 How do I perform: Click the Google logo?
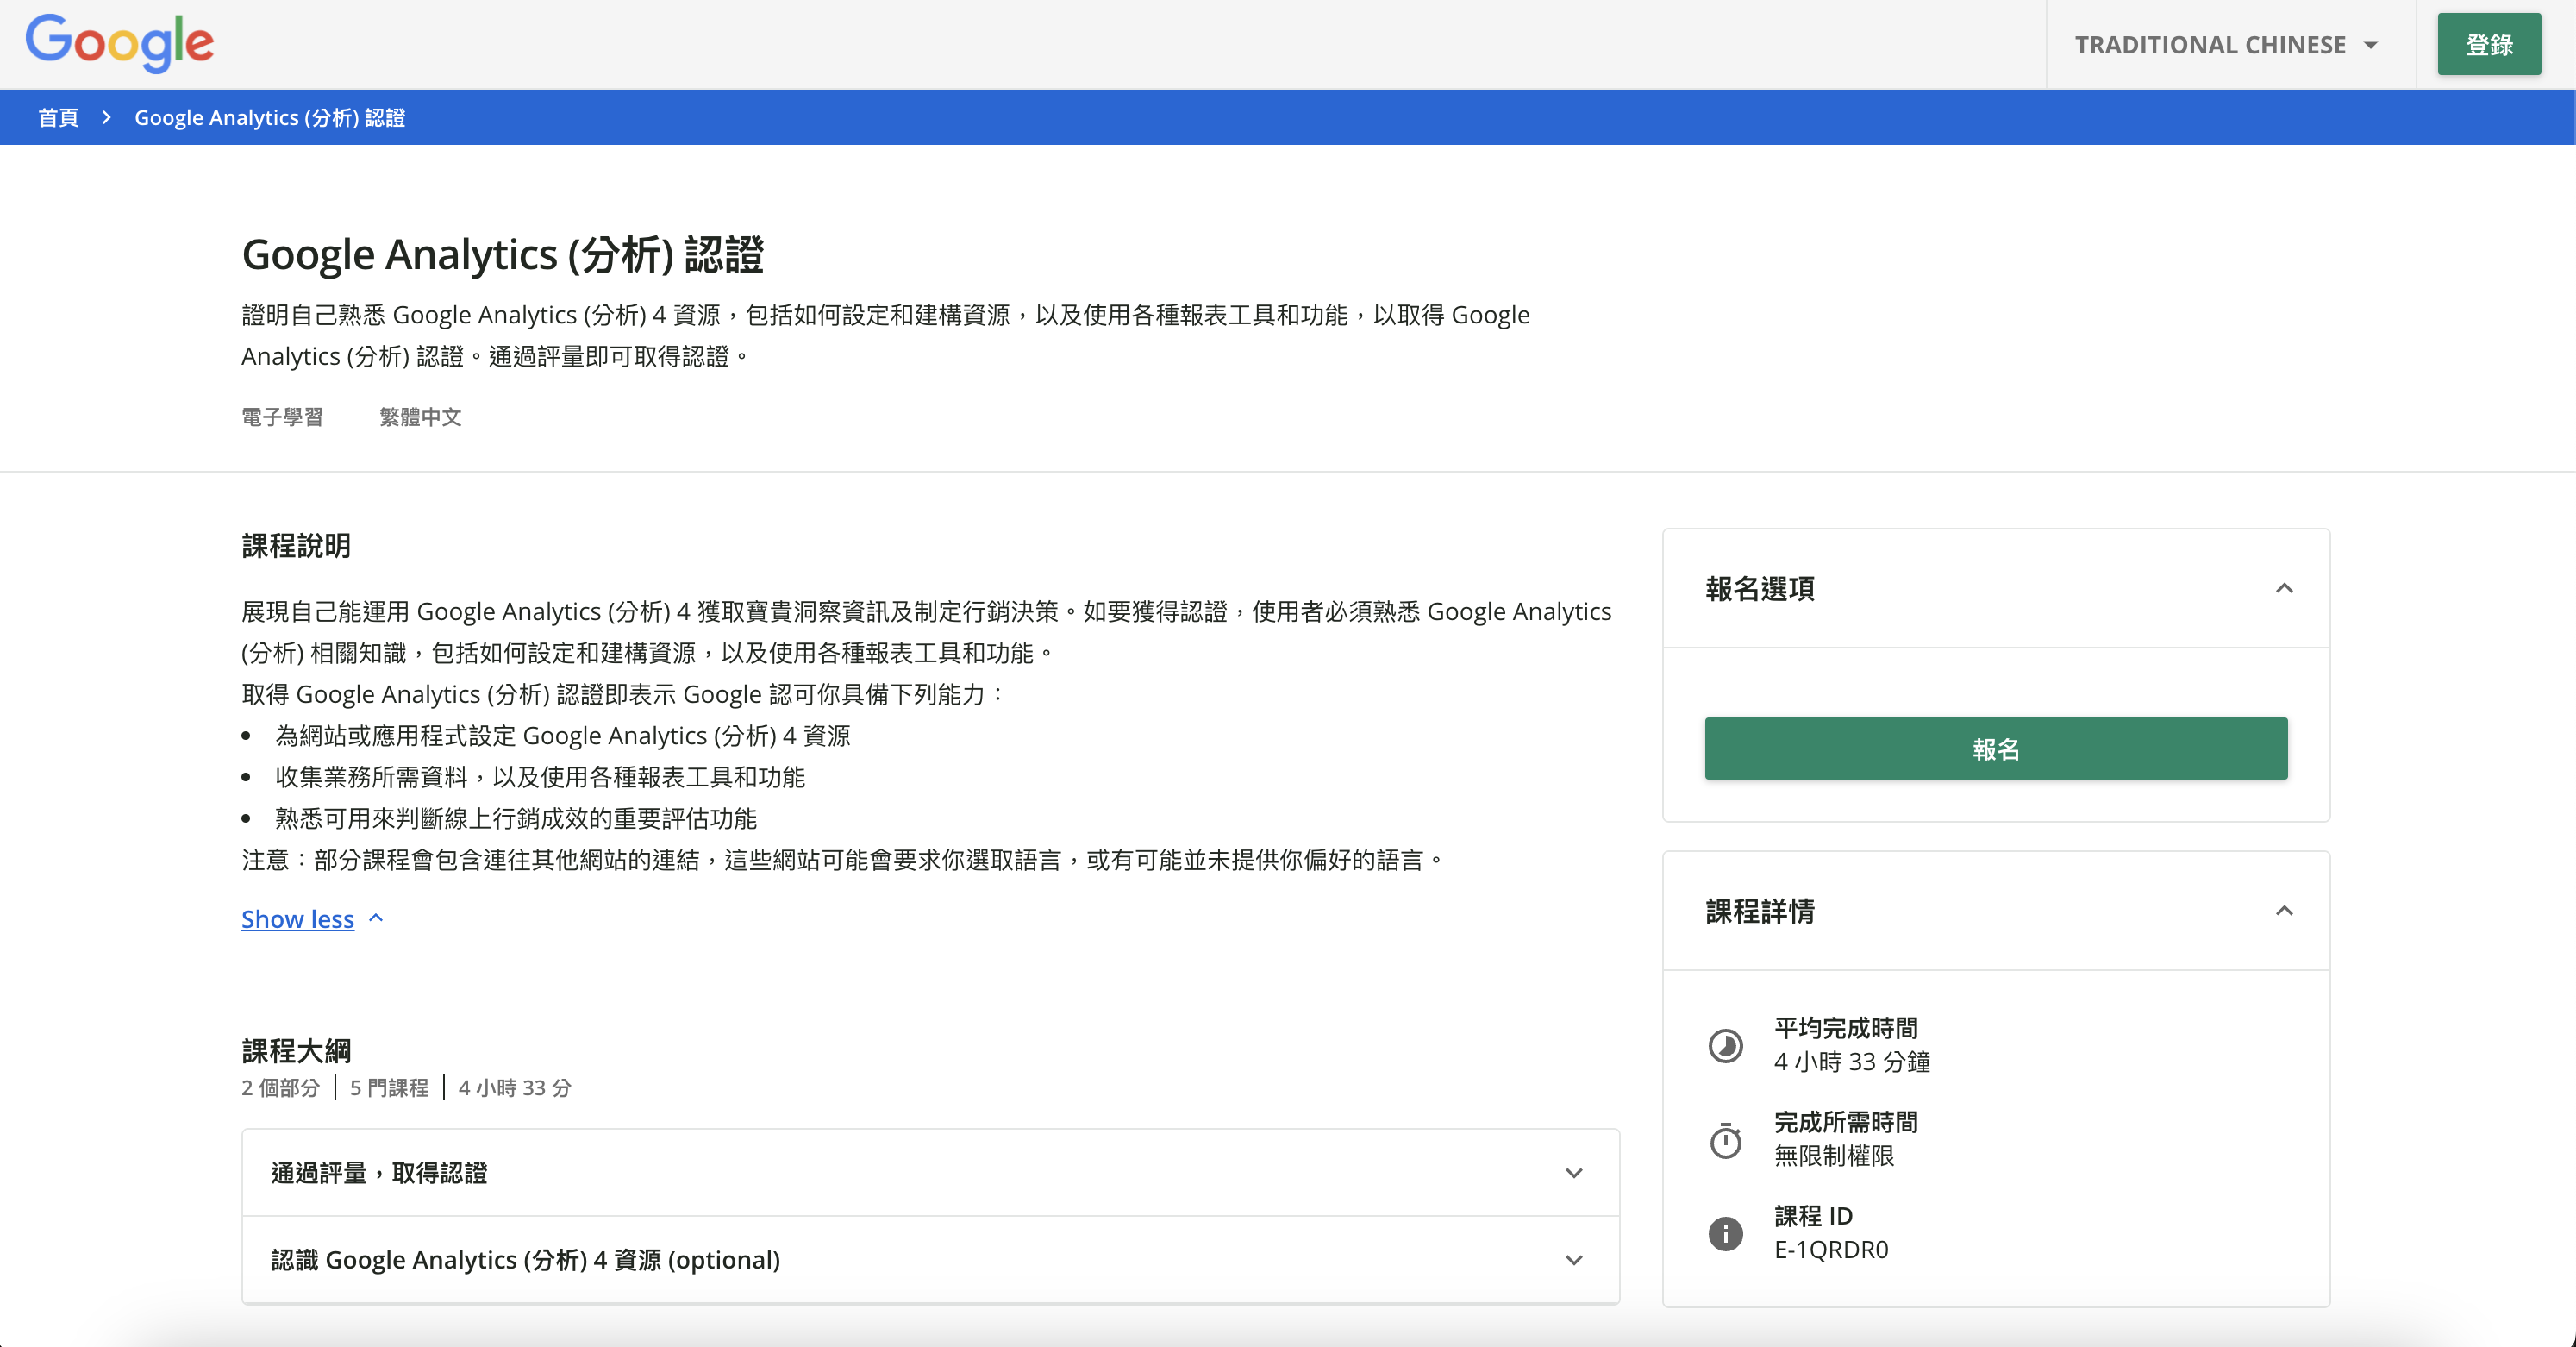(x=119, y=43)
